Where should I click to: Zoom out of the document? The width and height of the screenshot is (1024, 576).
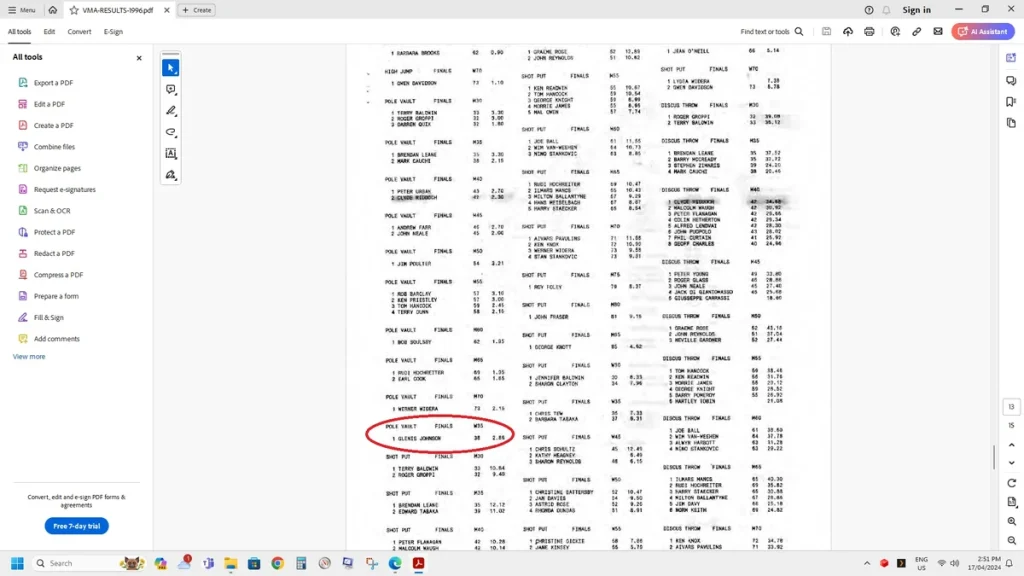[x=1012, y=541]
